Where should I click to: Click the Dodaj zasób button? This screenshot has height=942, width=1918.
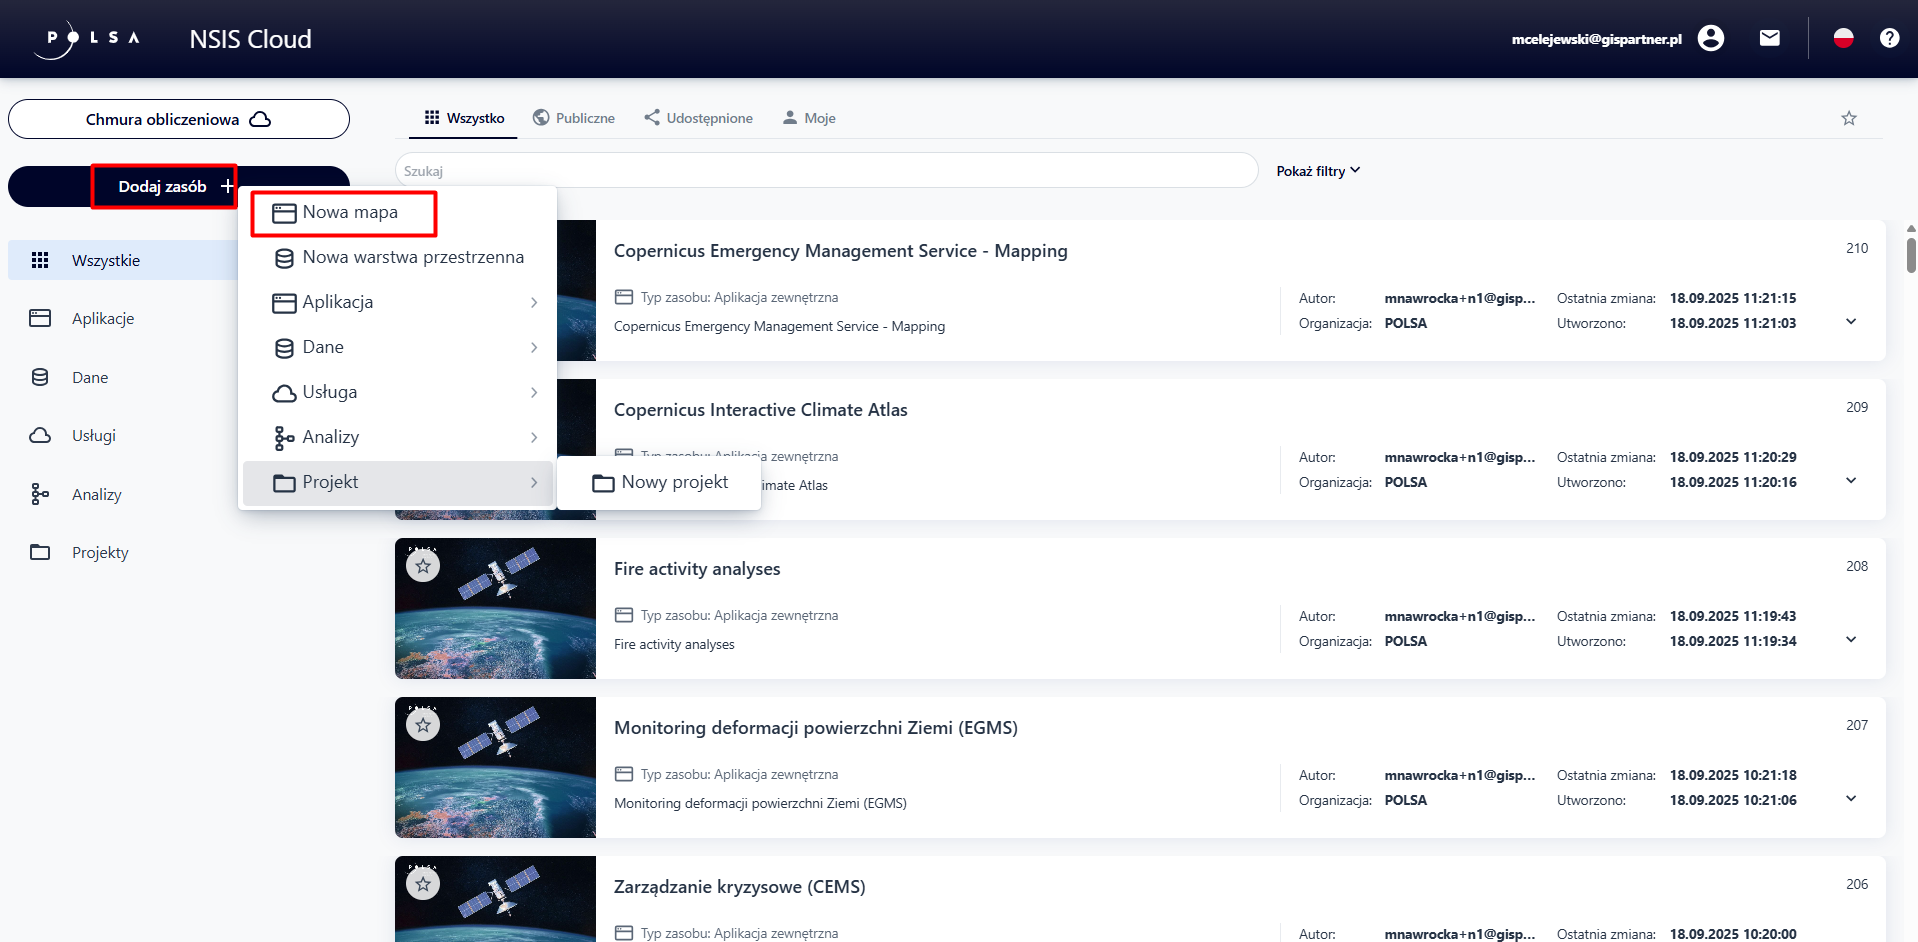click(164, 187)
